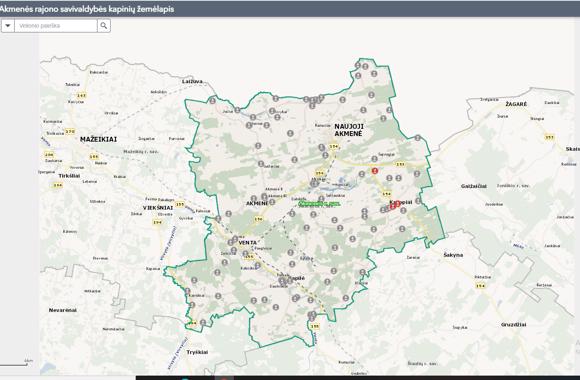
Task: Click the Viekšniai town label
Action: pos(158,208)
